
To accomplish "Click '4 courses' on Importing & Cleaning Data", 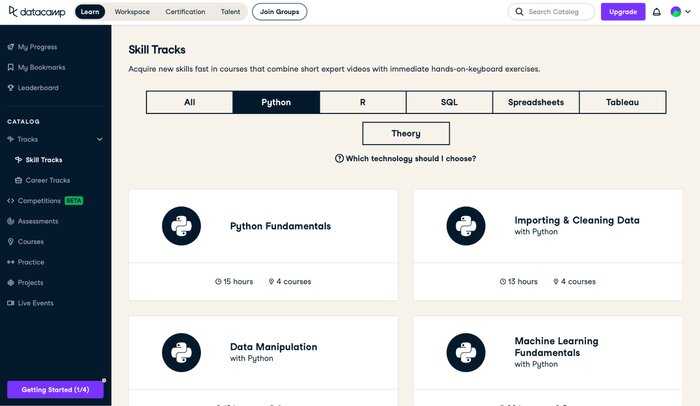I will [x=574, y=282].
